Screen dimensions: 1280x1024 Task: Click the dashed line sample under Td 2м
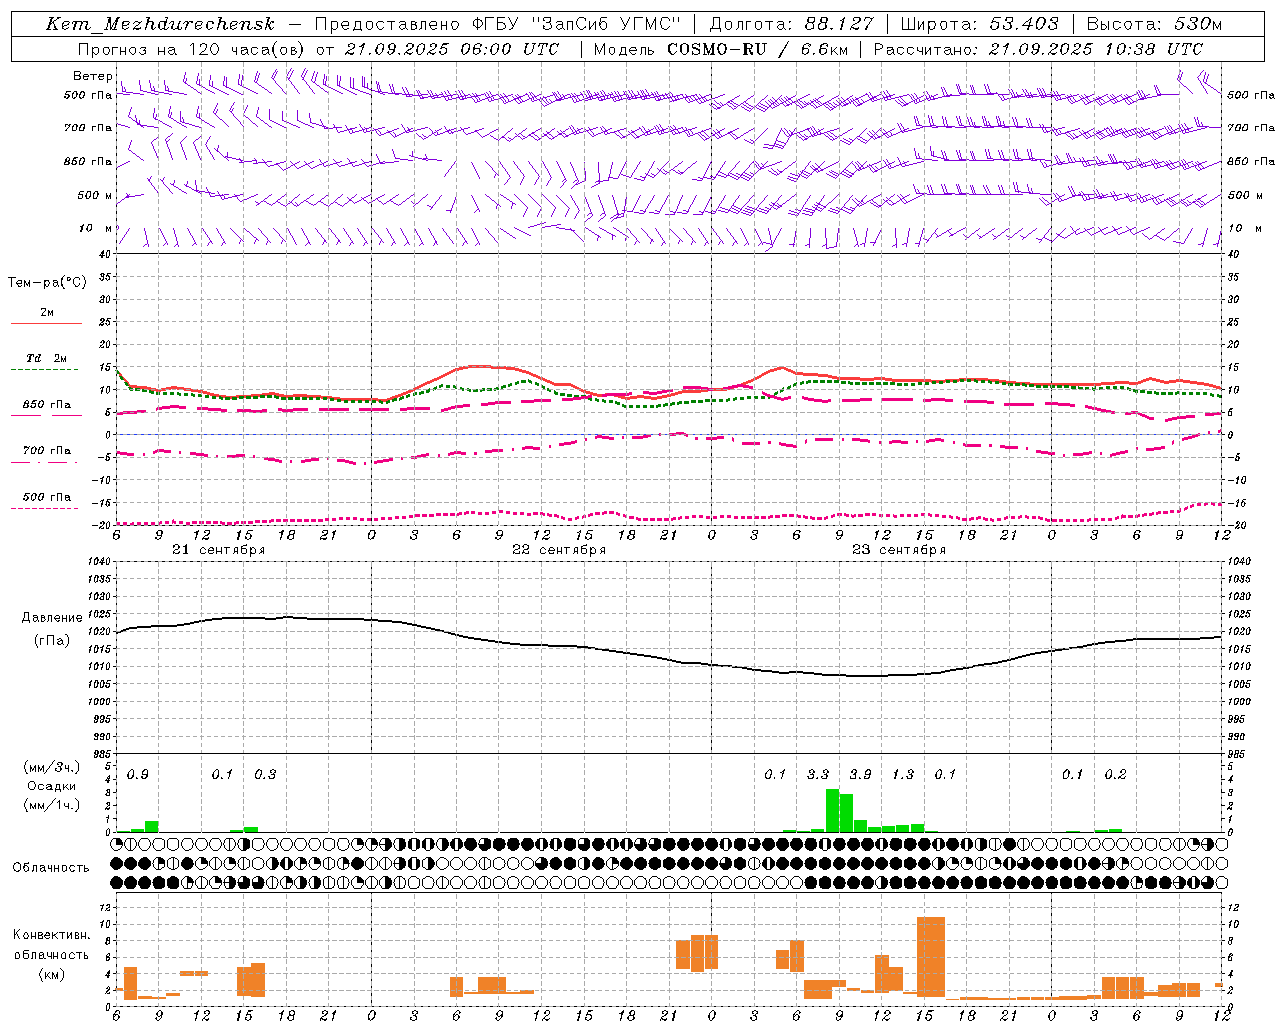(46, 369)
